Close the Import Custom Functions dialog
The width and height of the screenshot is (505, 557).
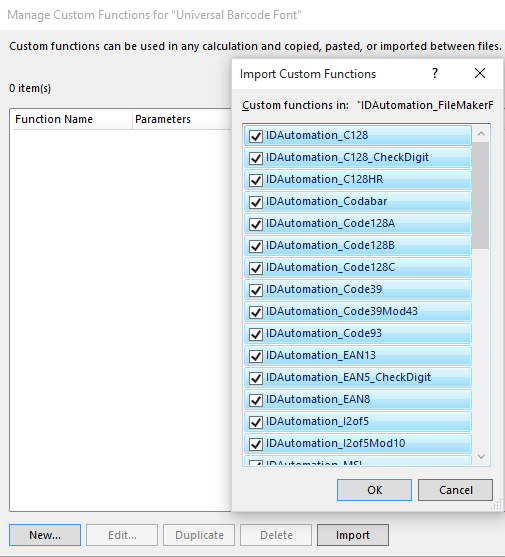480,74
